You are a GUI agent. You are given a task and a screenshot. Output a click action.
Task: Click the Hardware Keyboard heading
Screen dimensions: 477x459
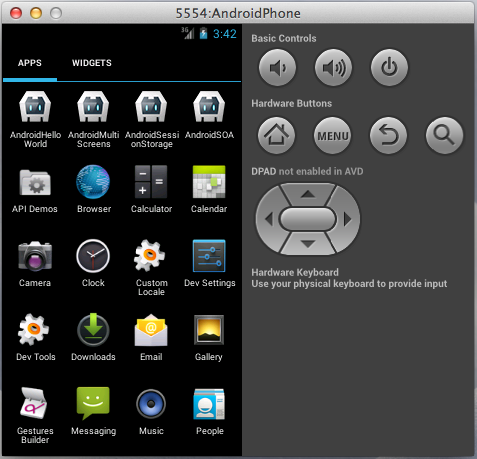click(295, 272)
